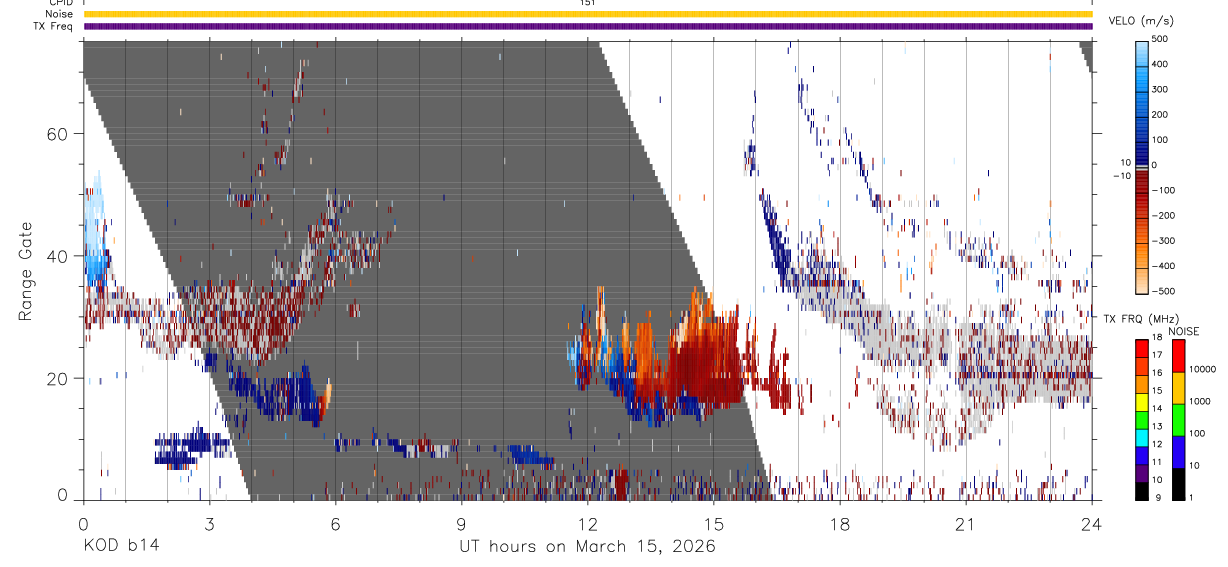Pick the green 13–14 MHz TX FRQ swatch
This screenshot has height=567, width=1228.
1142,420
